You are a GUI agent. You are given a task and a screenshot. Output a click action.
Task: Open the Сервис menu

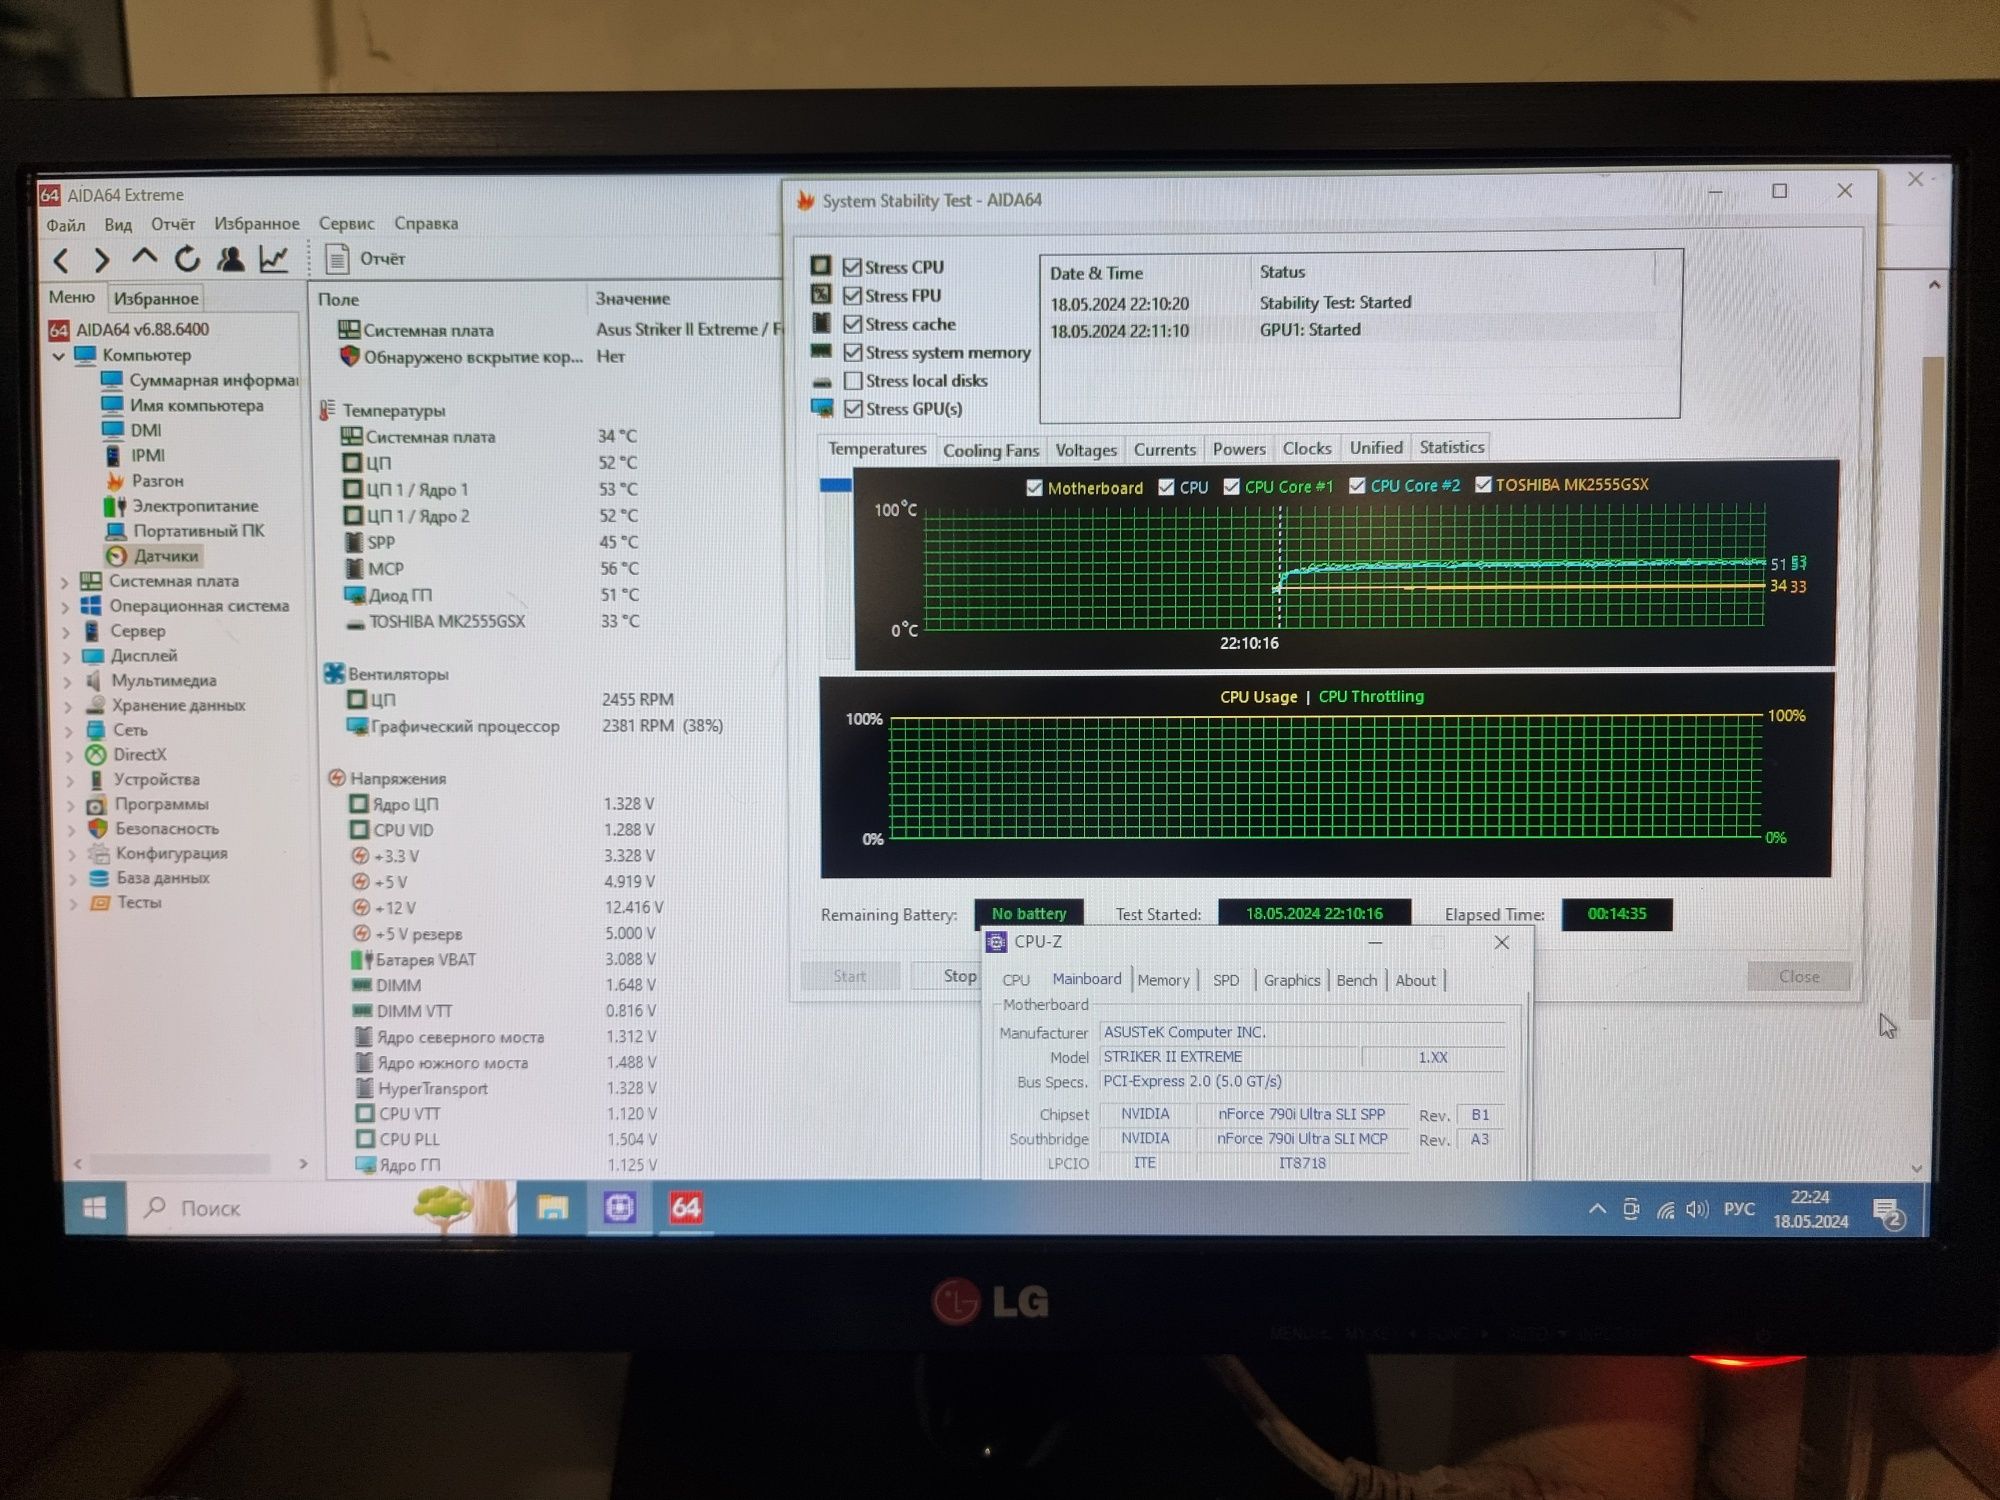pyautogui.click(x=346, y=224)
